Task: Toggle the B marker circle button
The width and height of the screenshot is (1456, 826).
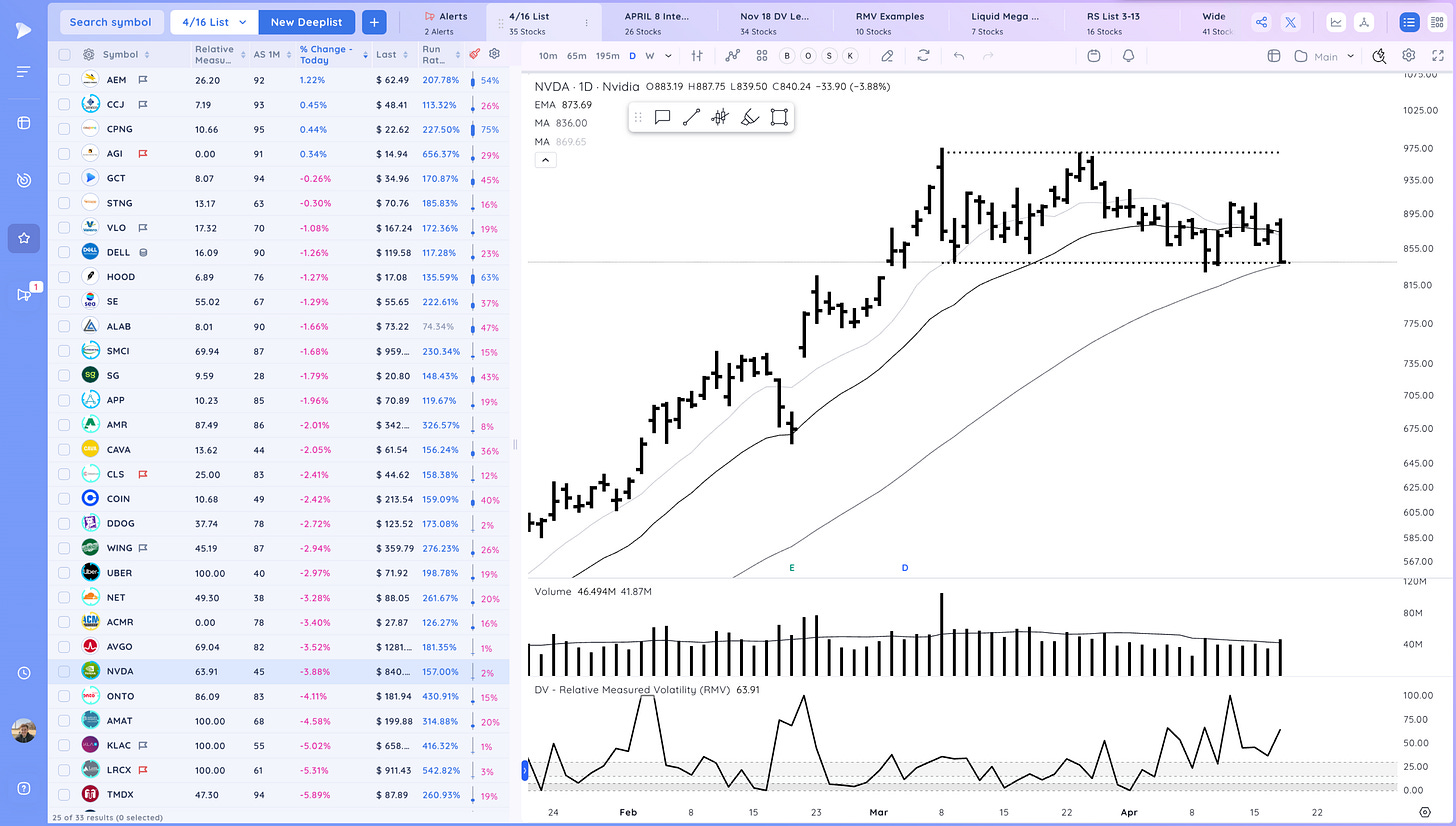Action: (787, 56)
